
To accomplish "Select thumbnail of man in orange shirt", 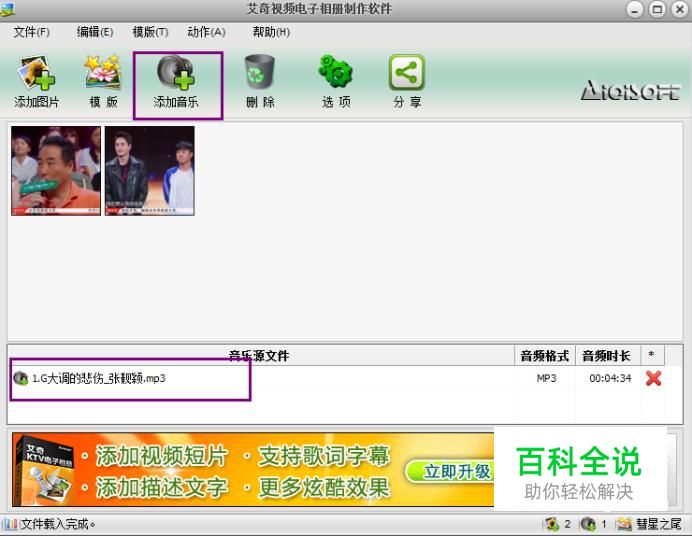I will 56,171.
